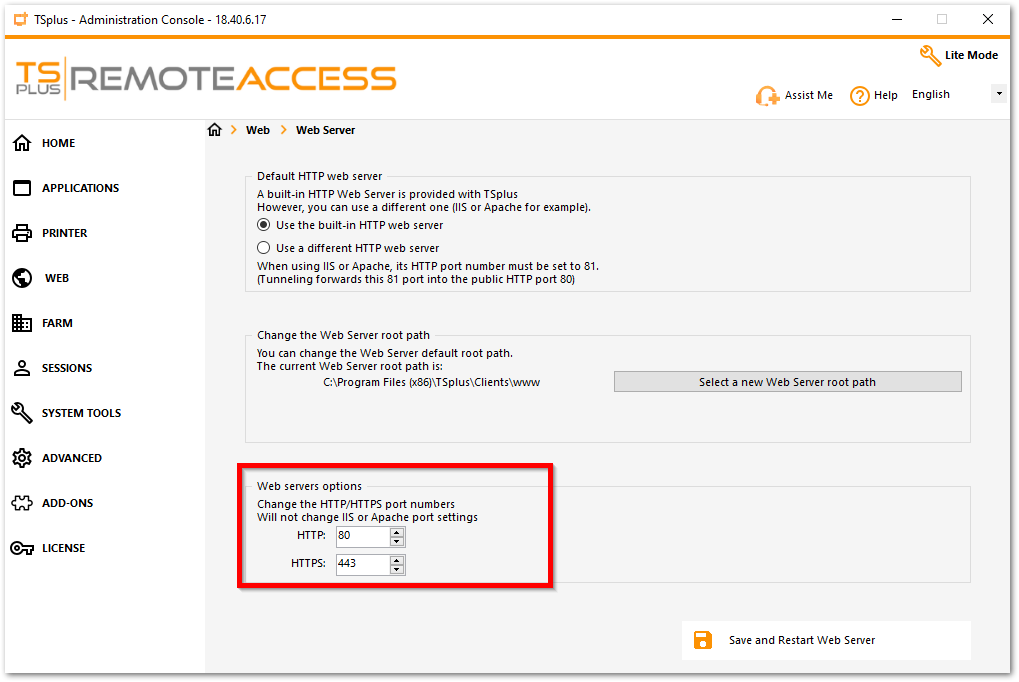This screenshot has height=682, width=1019.
Task: Select the Printer icon in sidebar
Action: 22,233
